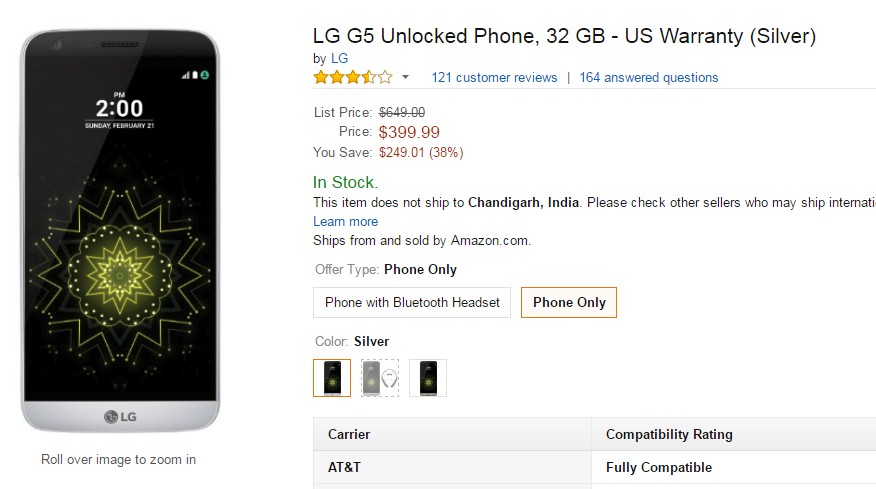This screenshot has width=876, height=489.
Task: Click the large LG G5 product image
Action: click(x=120, y=230)
